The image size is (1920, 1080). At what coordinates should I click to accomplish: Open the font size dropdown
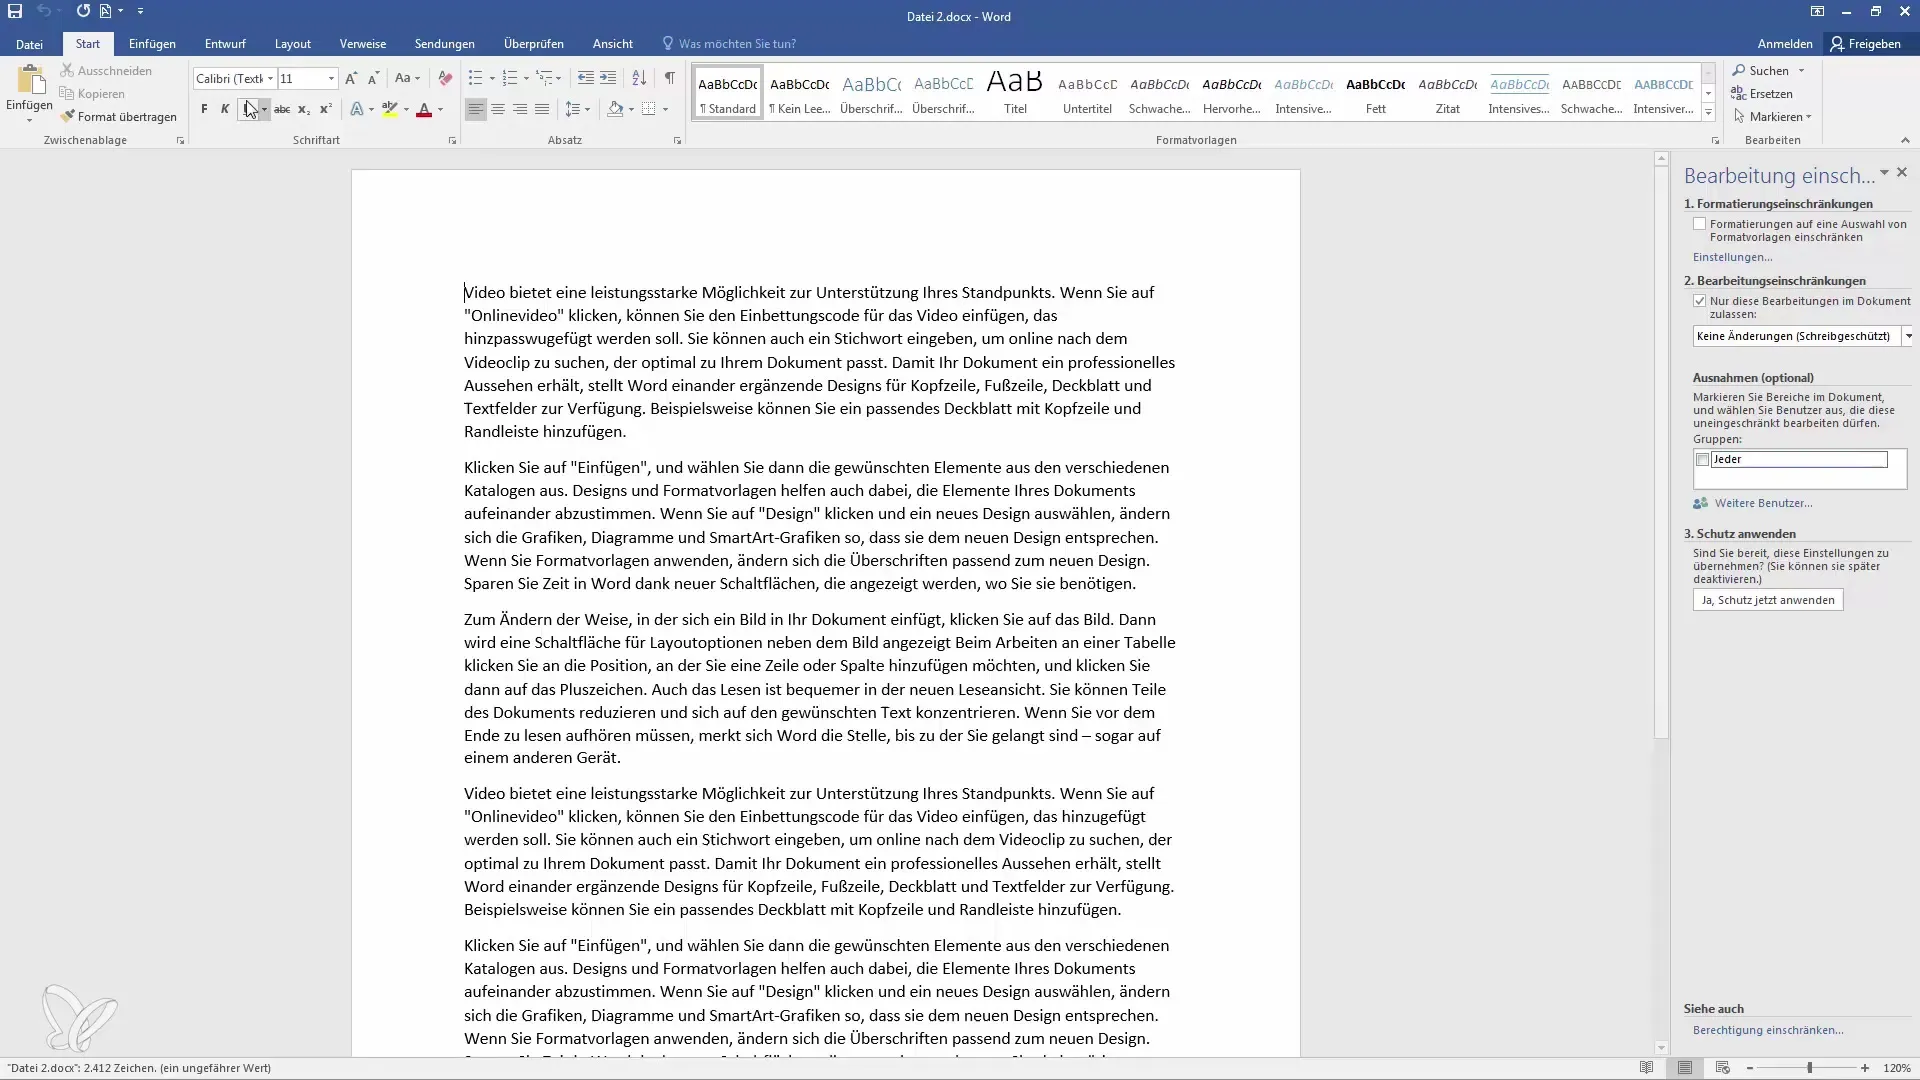pos(331,78)
